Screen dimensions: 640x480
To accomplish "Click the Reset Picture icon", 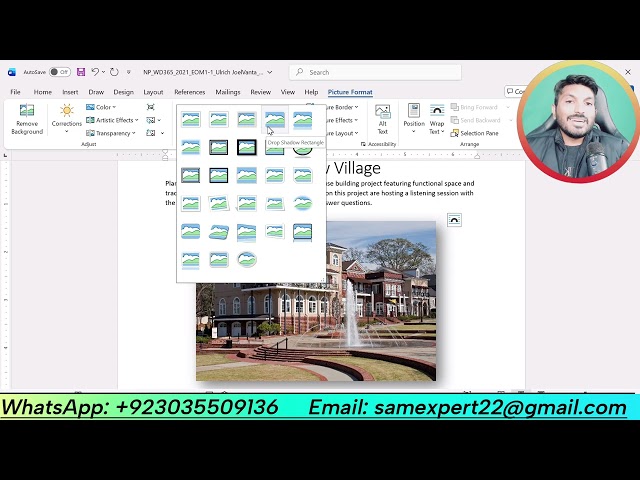I will tap(151, 133).
